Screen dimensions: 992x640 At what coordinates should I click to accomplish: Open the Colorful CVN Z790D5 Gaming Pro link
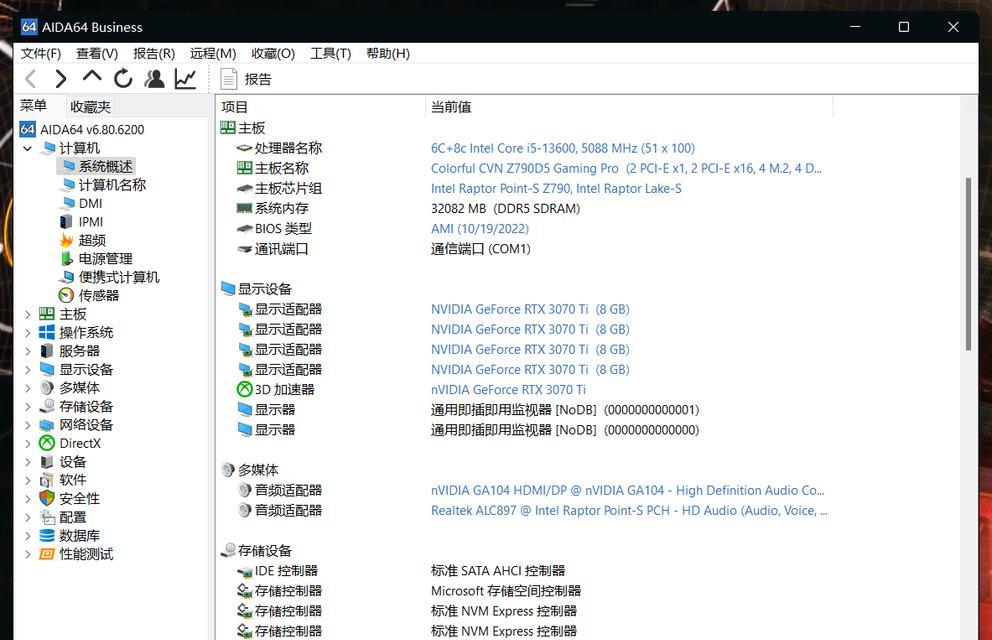pos(626,168)
